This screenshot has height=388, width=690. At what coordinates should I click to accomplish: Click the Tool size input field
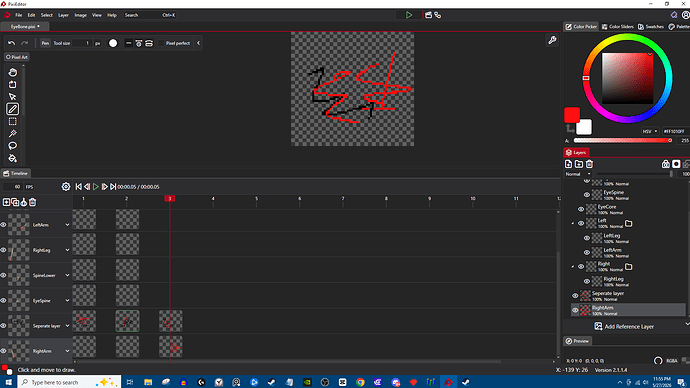coord(82,43)
